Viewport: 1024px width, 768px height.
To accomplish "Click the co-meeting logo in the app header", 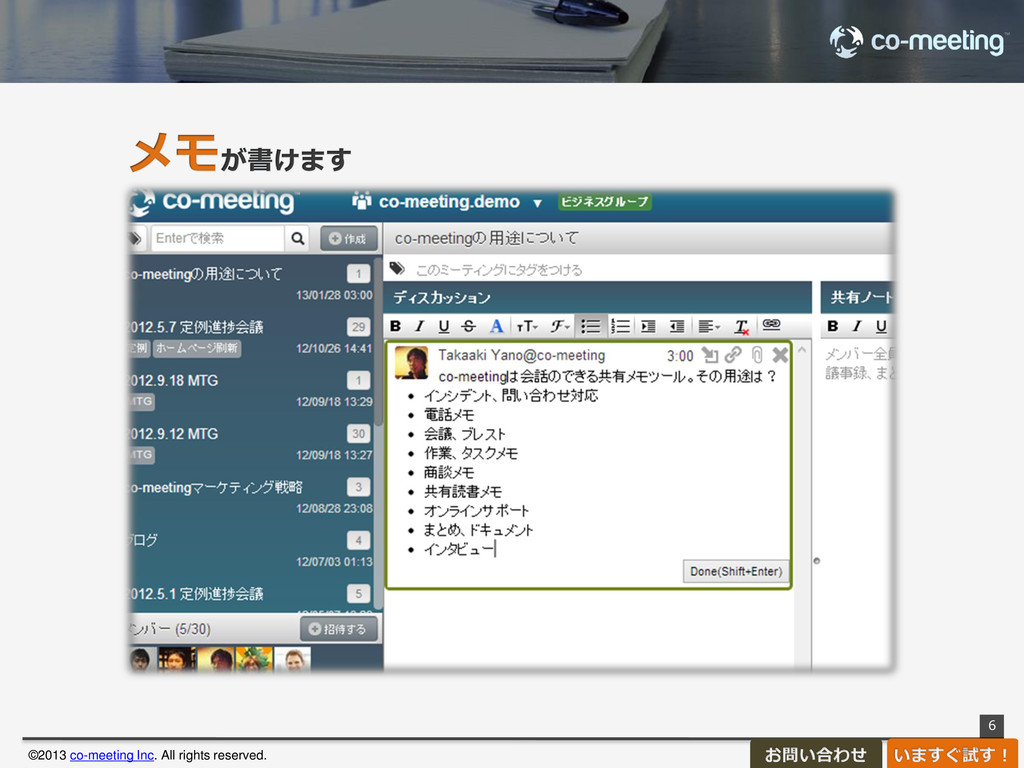I will coord(214,202).
